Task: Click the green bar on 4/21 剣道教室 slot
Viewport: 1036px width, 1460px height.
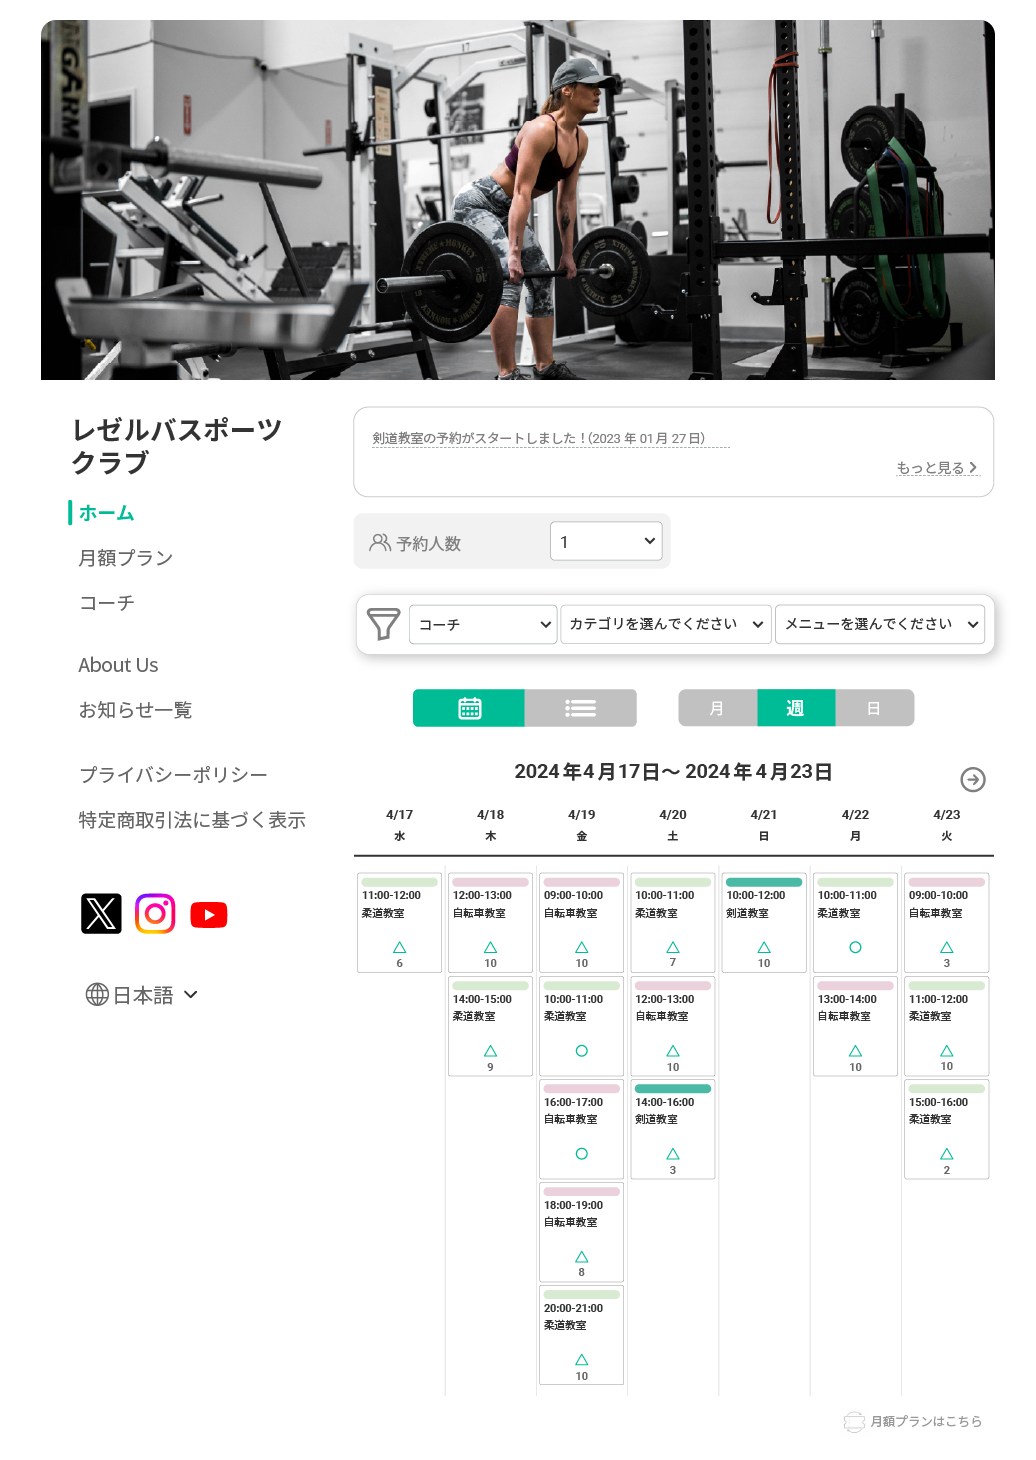Action: [764, 882]
